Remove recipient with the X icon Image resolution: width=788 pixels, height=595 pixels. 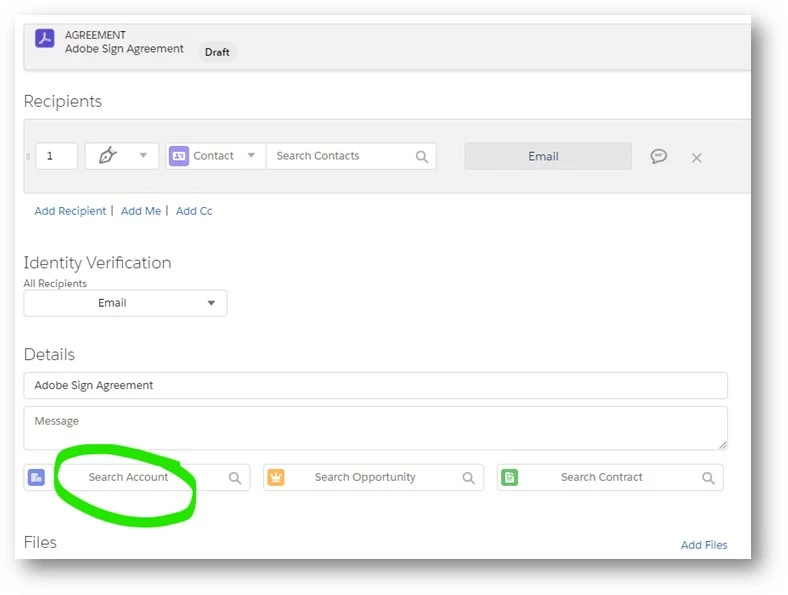[x=697, y=158]
